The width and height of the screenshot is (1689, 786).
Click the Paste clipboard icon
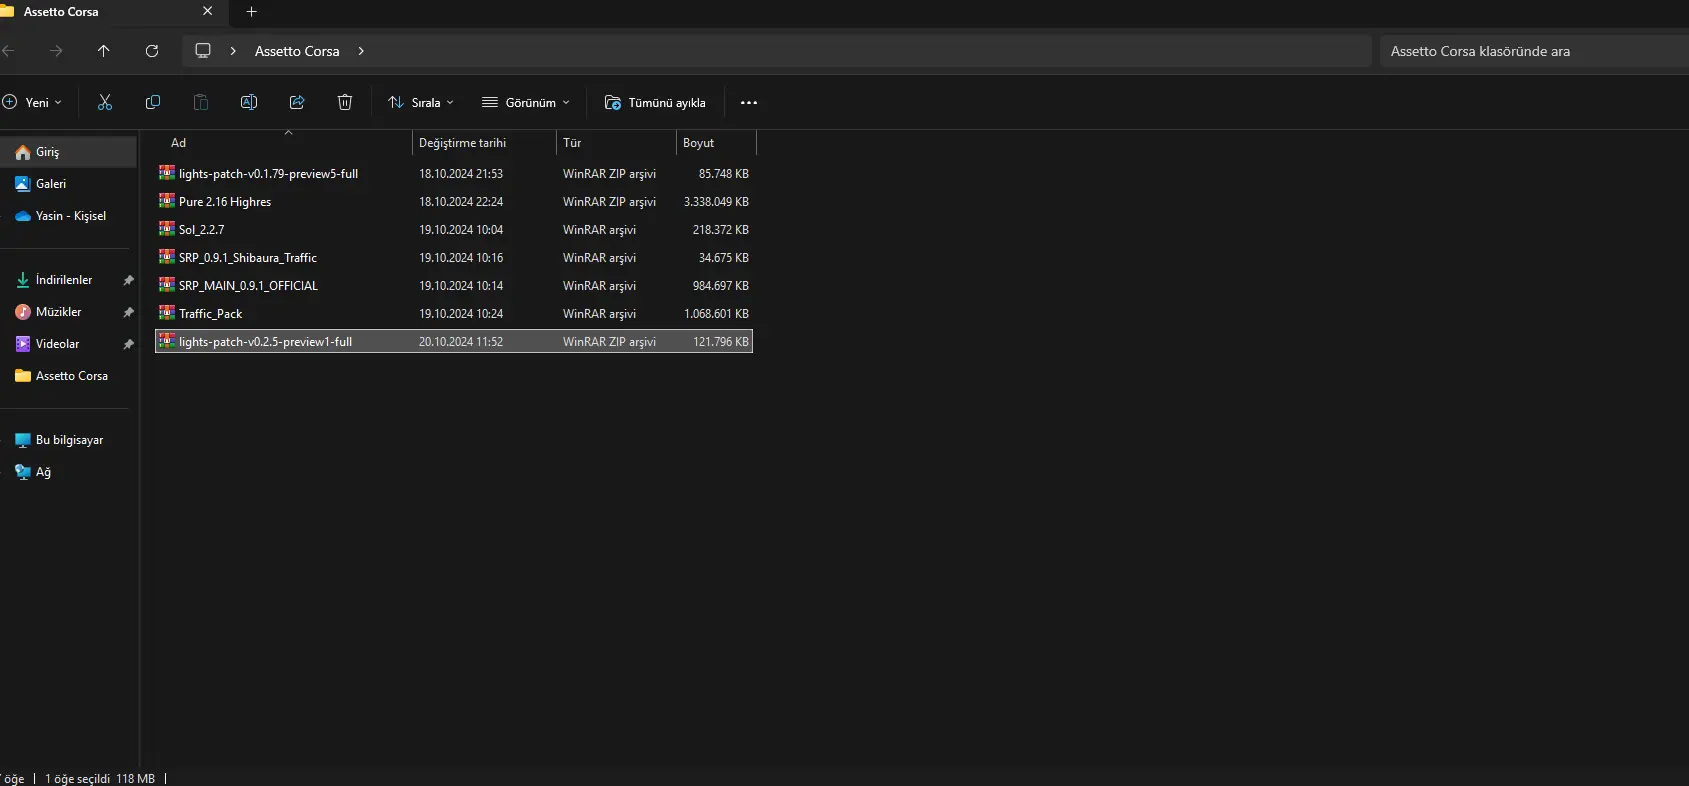(x=201, y=102)
